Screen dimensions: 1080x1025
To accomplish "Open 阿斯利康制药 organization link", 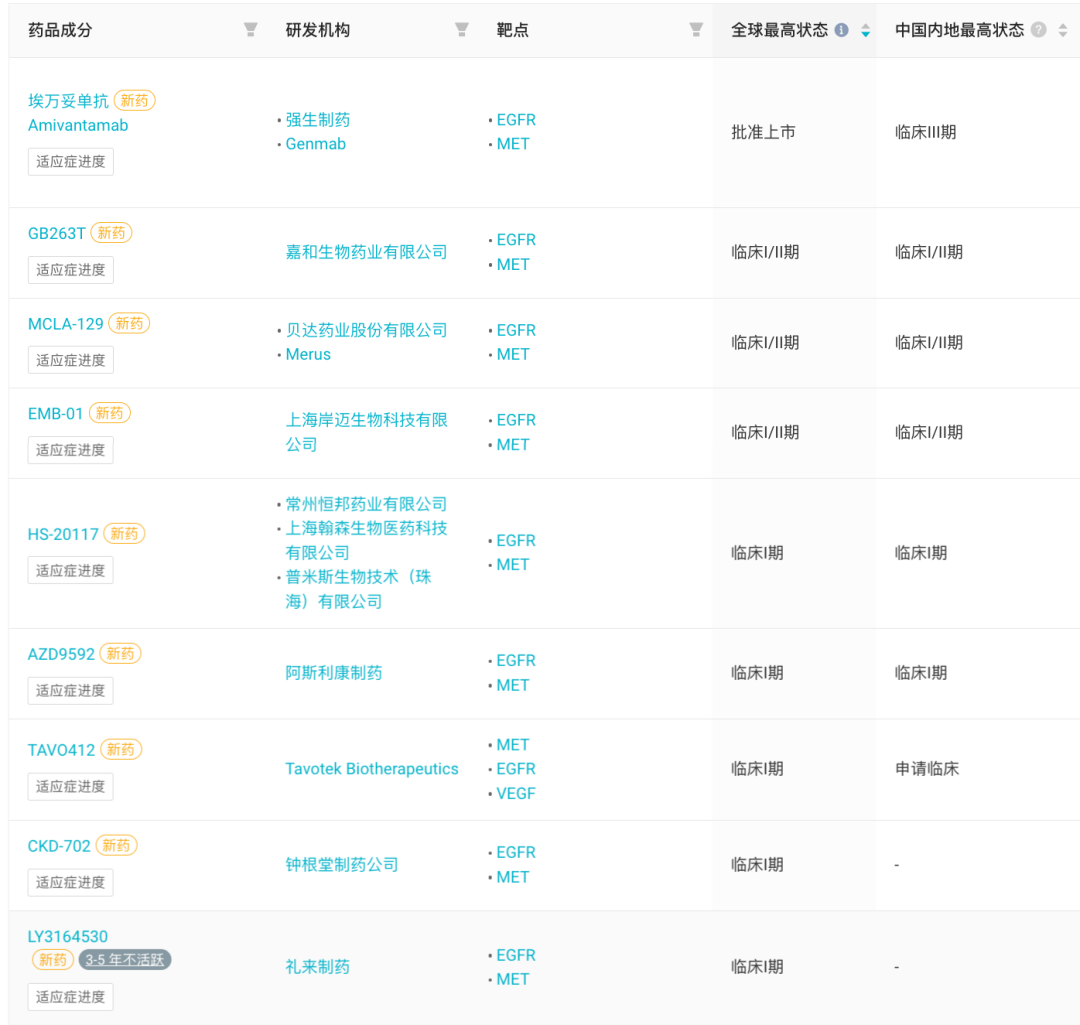I will (x=333, y=672).
